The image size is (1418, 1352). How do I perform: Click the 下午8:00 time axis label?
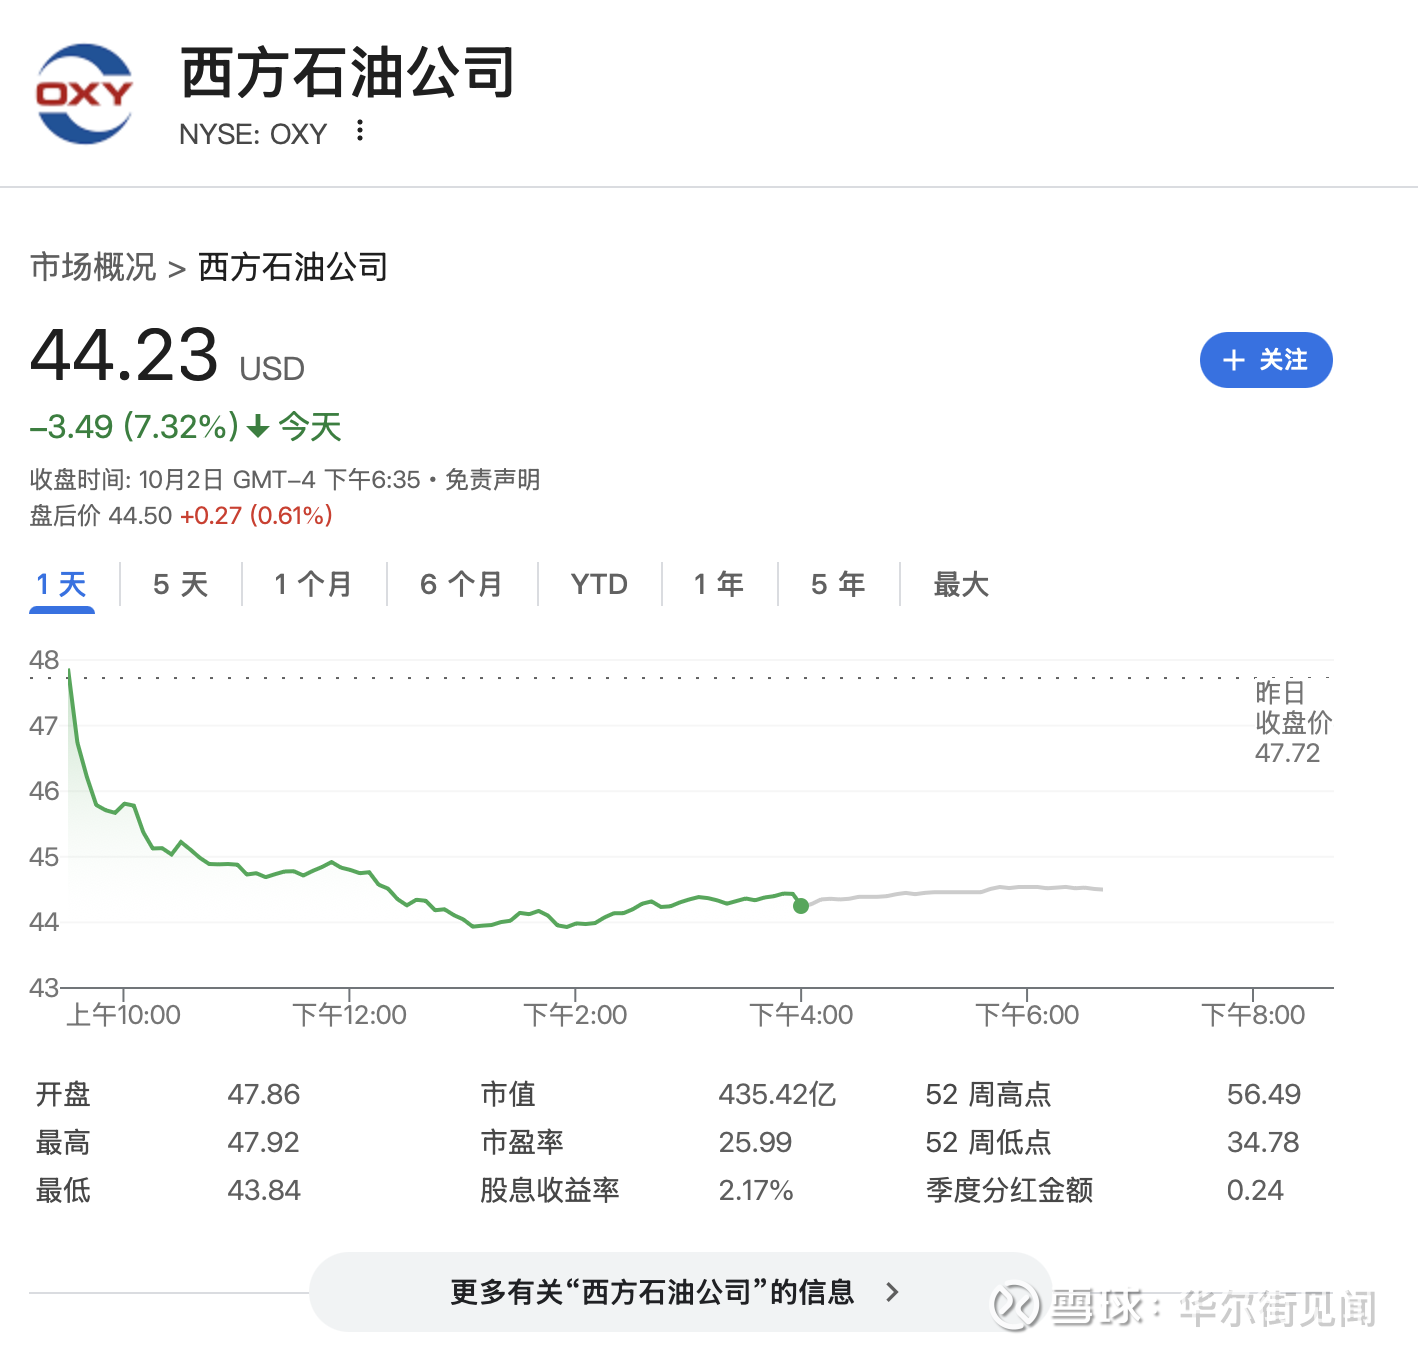click(x=1253, y=1015)
